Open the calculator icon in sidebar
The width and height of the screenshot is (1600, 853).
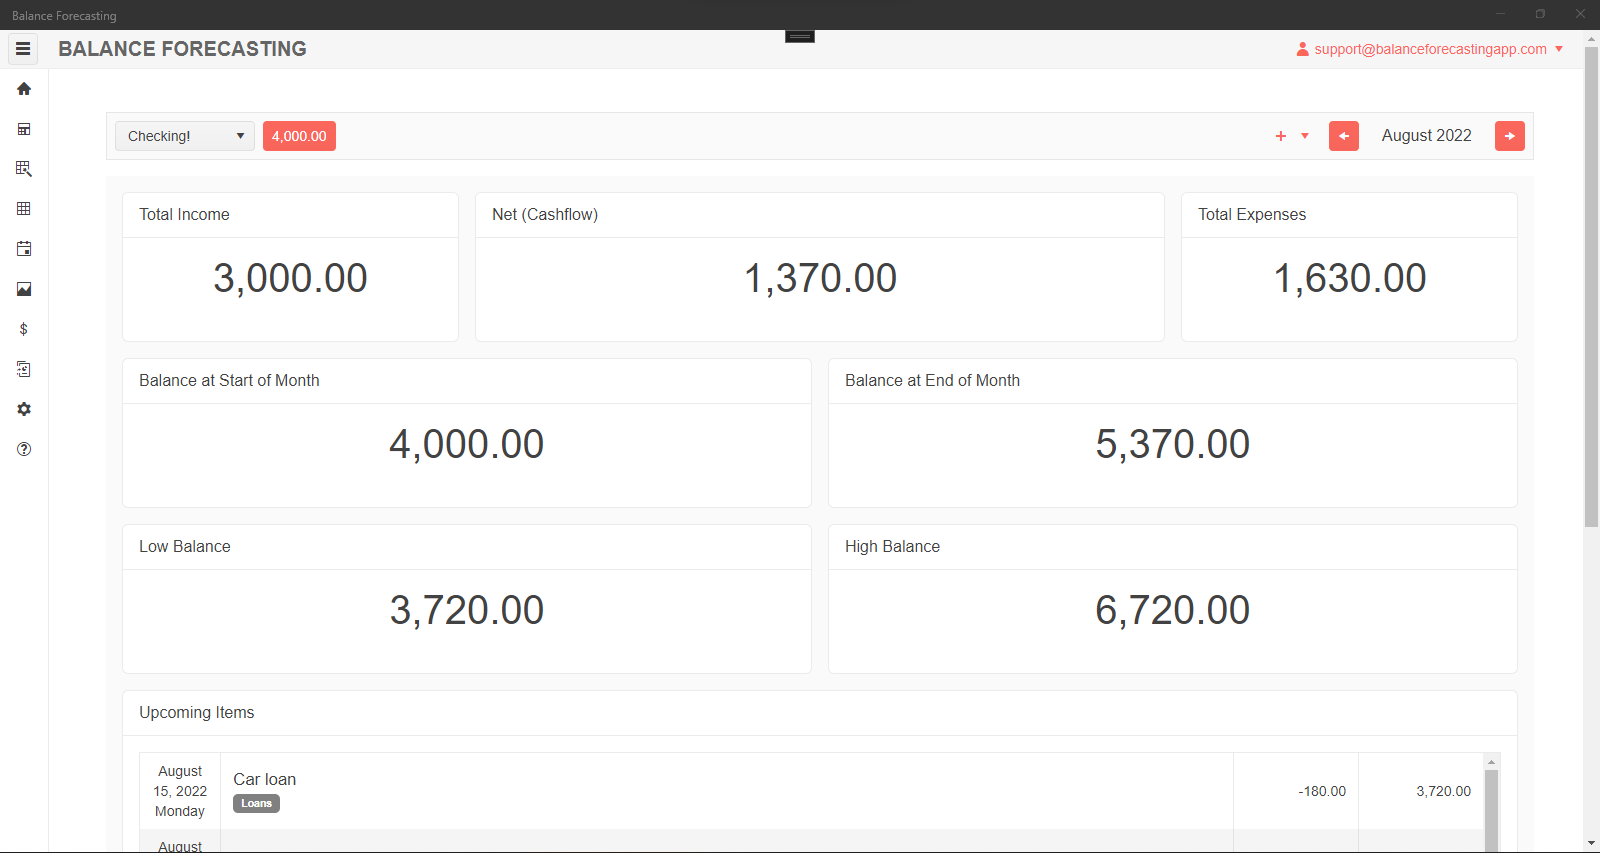pos(24,129)
